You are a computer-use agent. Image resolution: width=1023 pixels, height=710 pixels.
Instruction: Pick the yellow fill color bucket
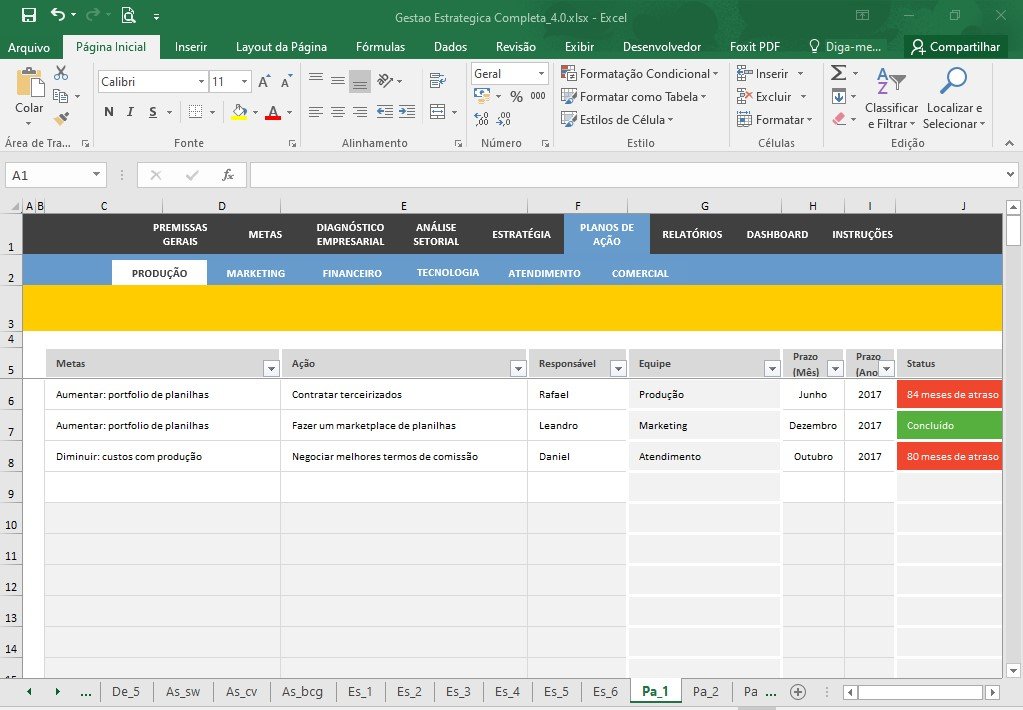click(239, 112)
